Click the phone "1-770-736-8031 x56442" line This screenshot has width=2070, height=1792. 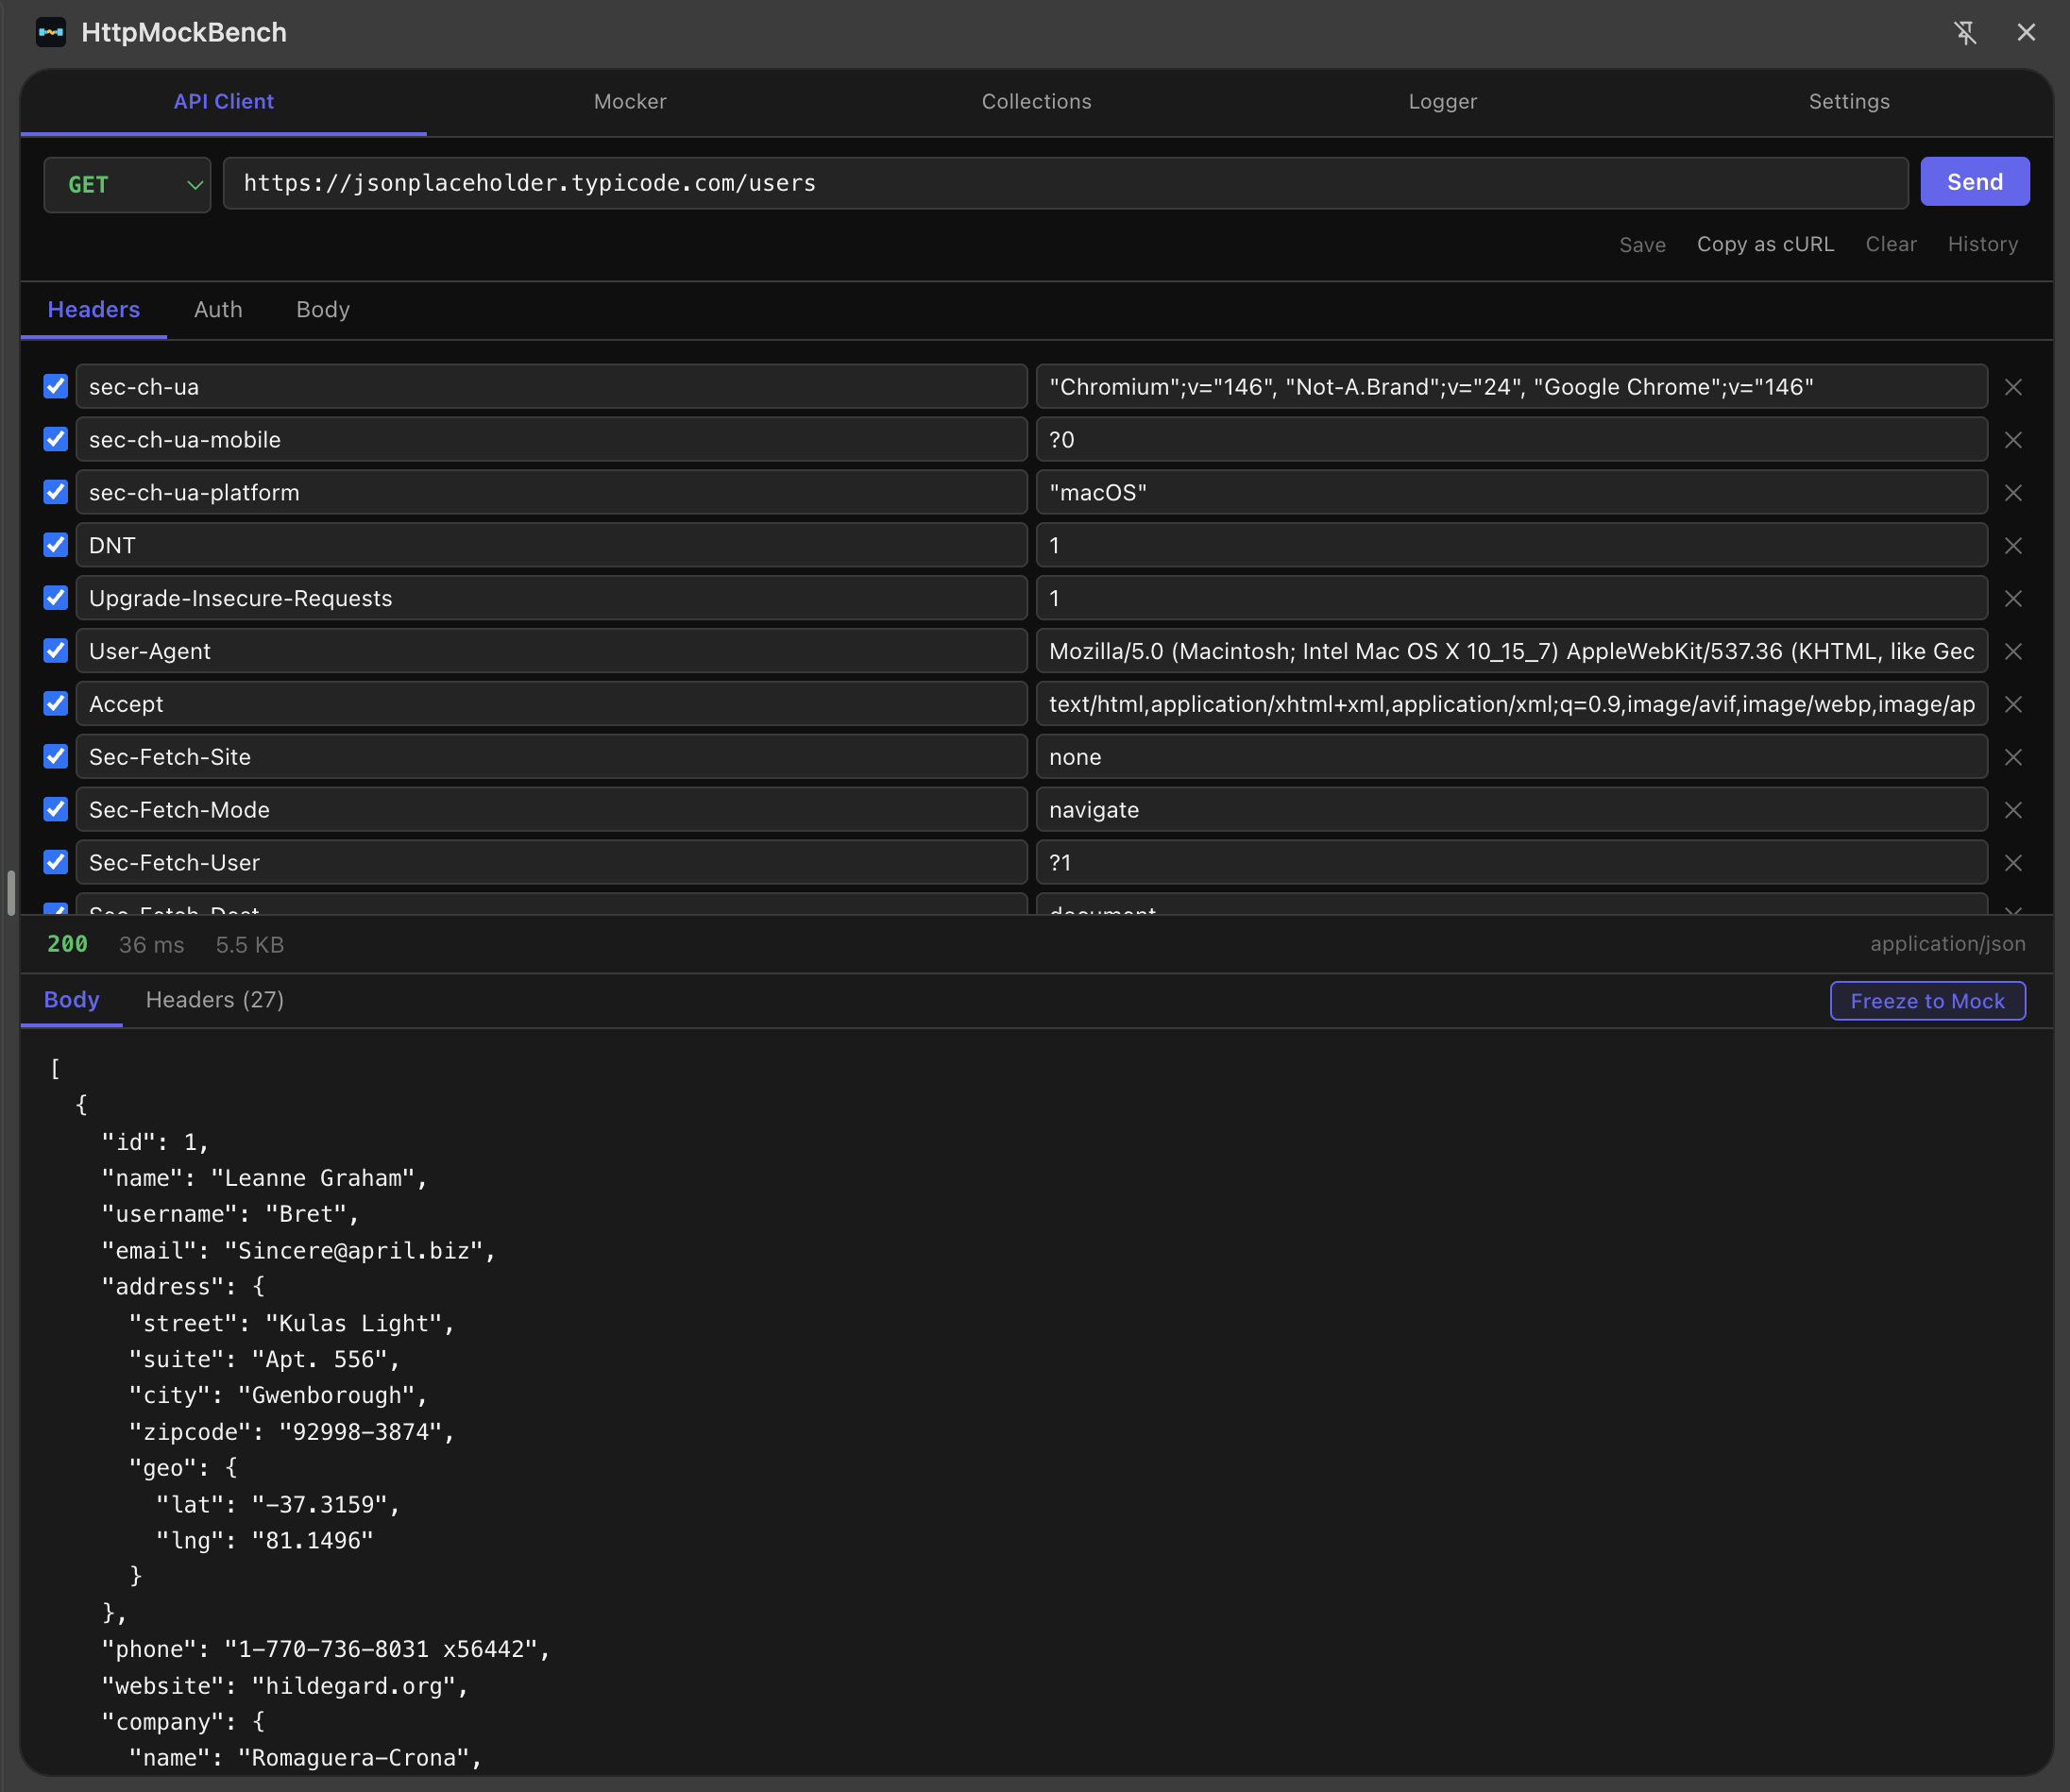(x=326, y=1649)
